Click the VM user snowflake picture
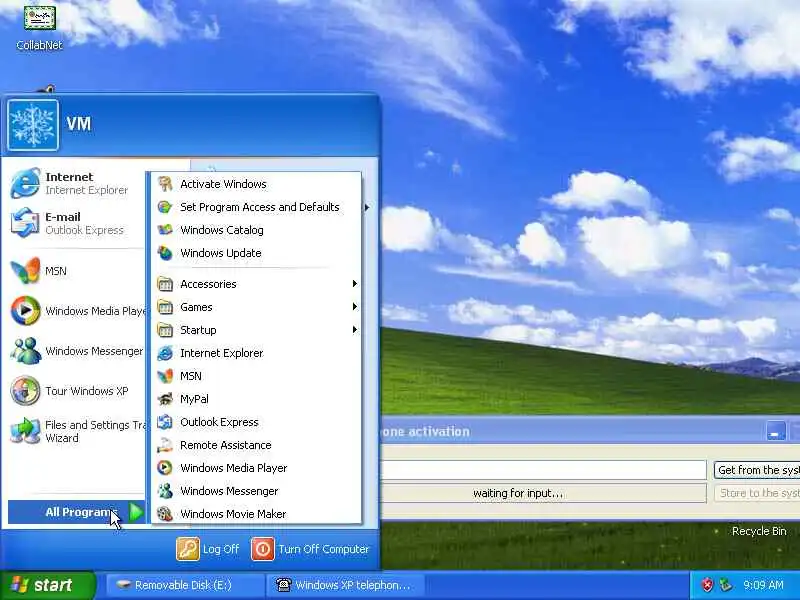Screen dimensions: 800x600 (x=33, y=125)
